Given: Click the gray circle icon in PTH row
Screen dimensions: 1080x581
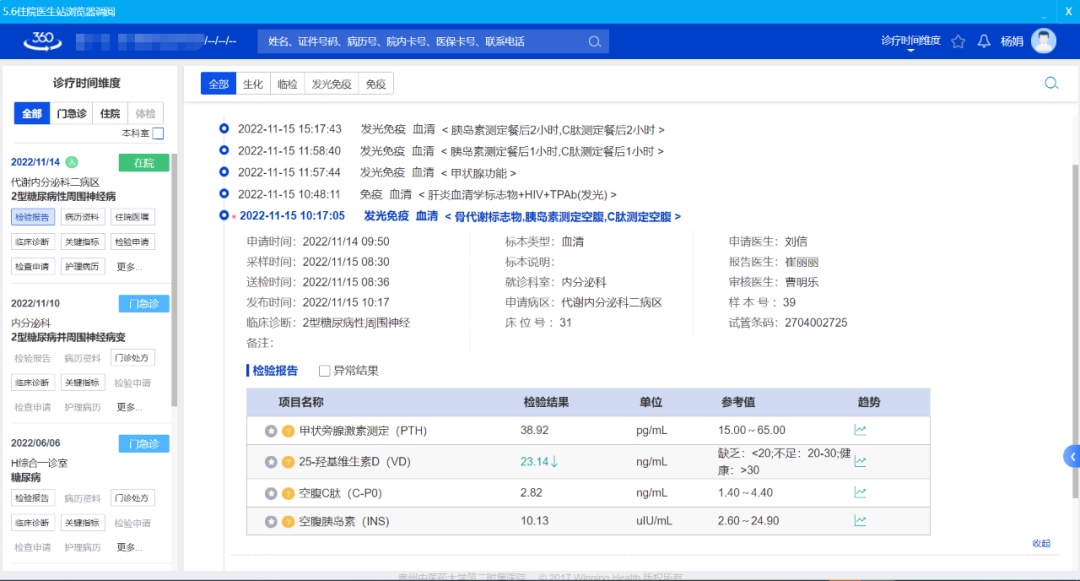Looking at the screenshot, I should [271, 431].
